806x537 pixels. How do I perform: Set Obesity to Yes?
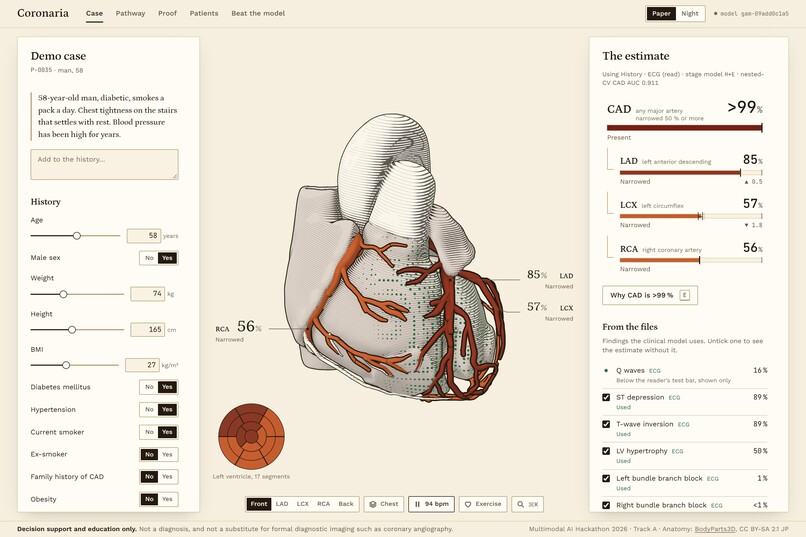tap(167, 499)
